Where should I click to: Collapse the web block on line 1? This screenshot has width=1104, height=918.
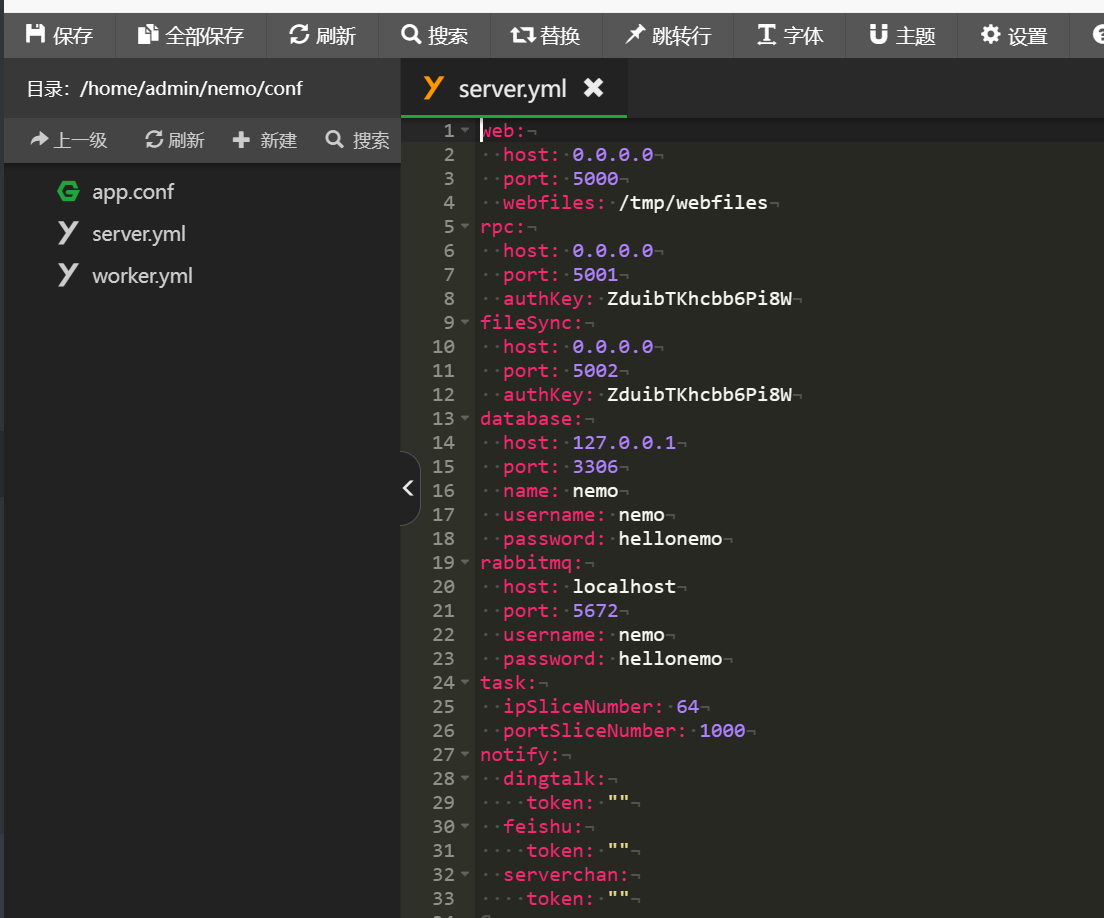[x=466, y=129]
